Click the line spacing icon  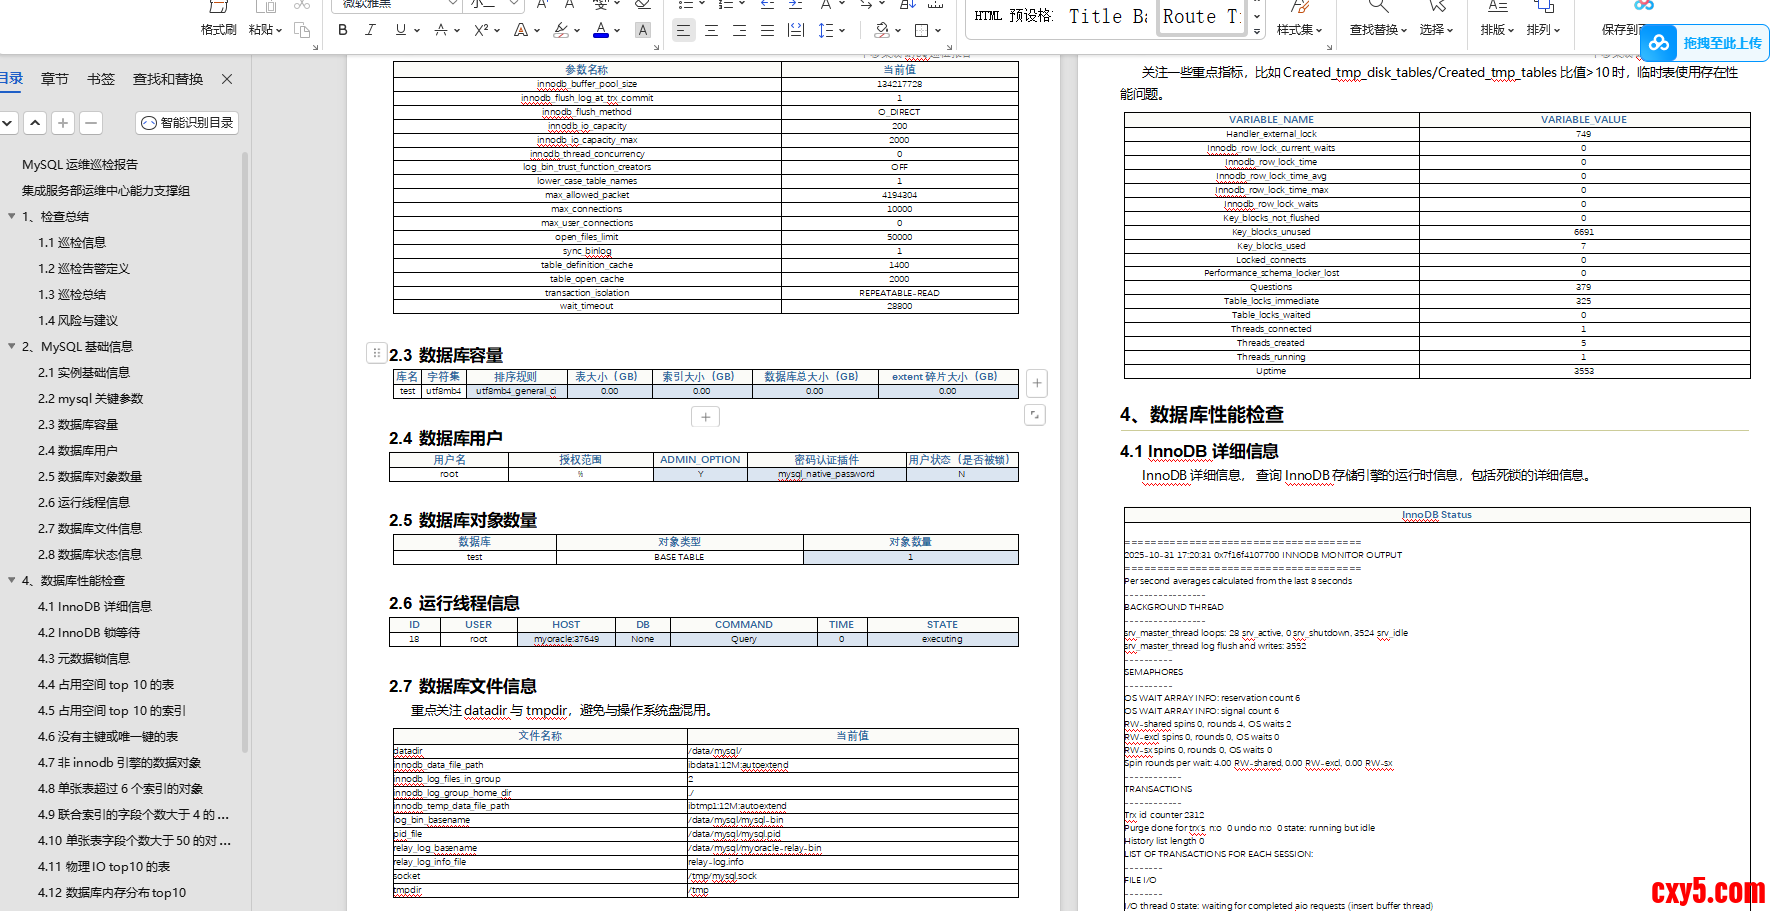[x=825, y=30]
